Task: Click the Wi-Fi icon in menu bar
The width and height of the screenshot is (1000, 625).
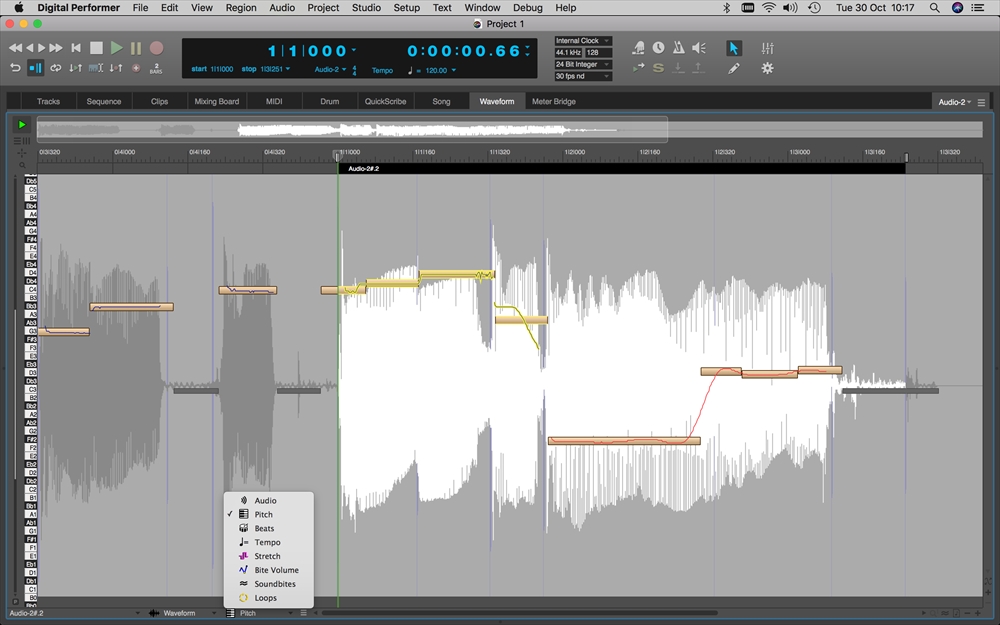Action: 769,8
